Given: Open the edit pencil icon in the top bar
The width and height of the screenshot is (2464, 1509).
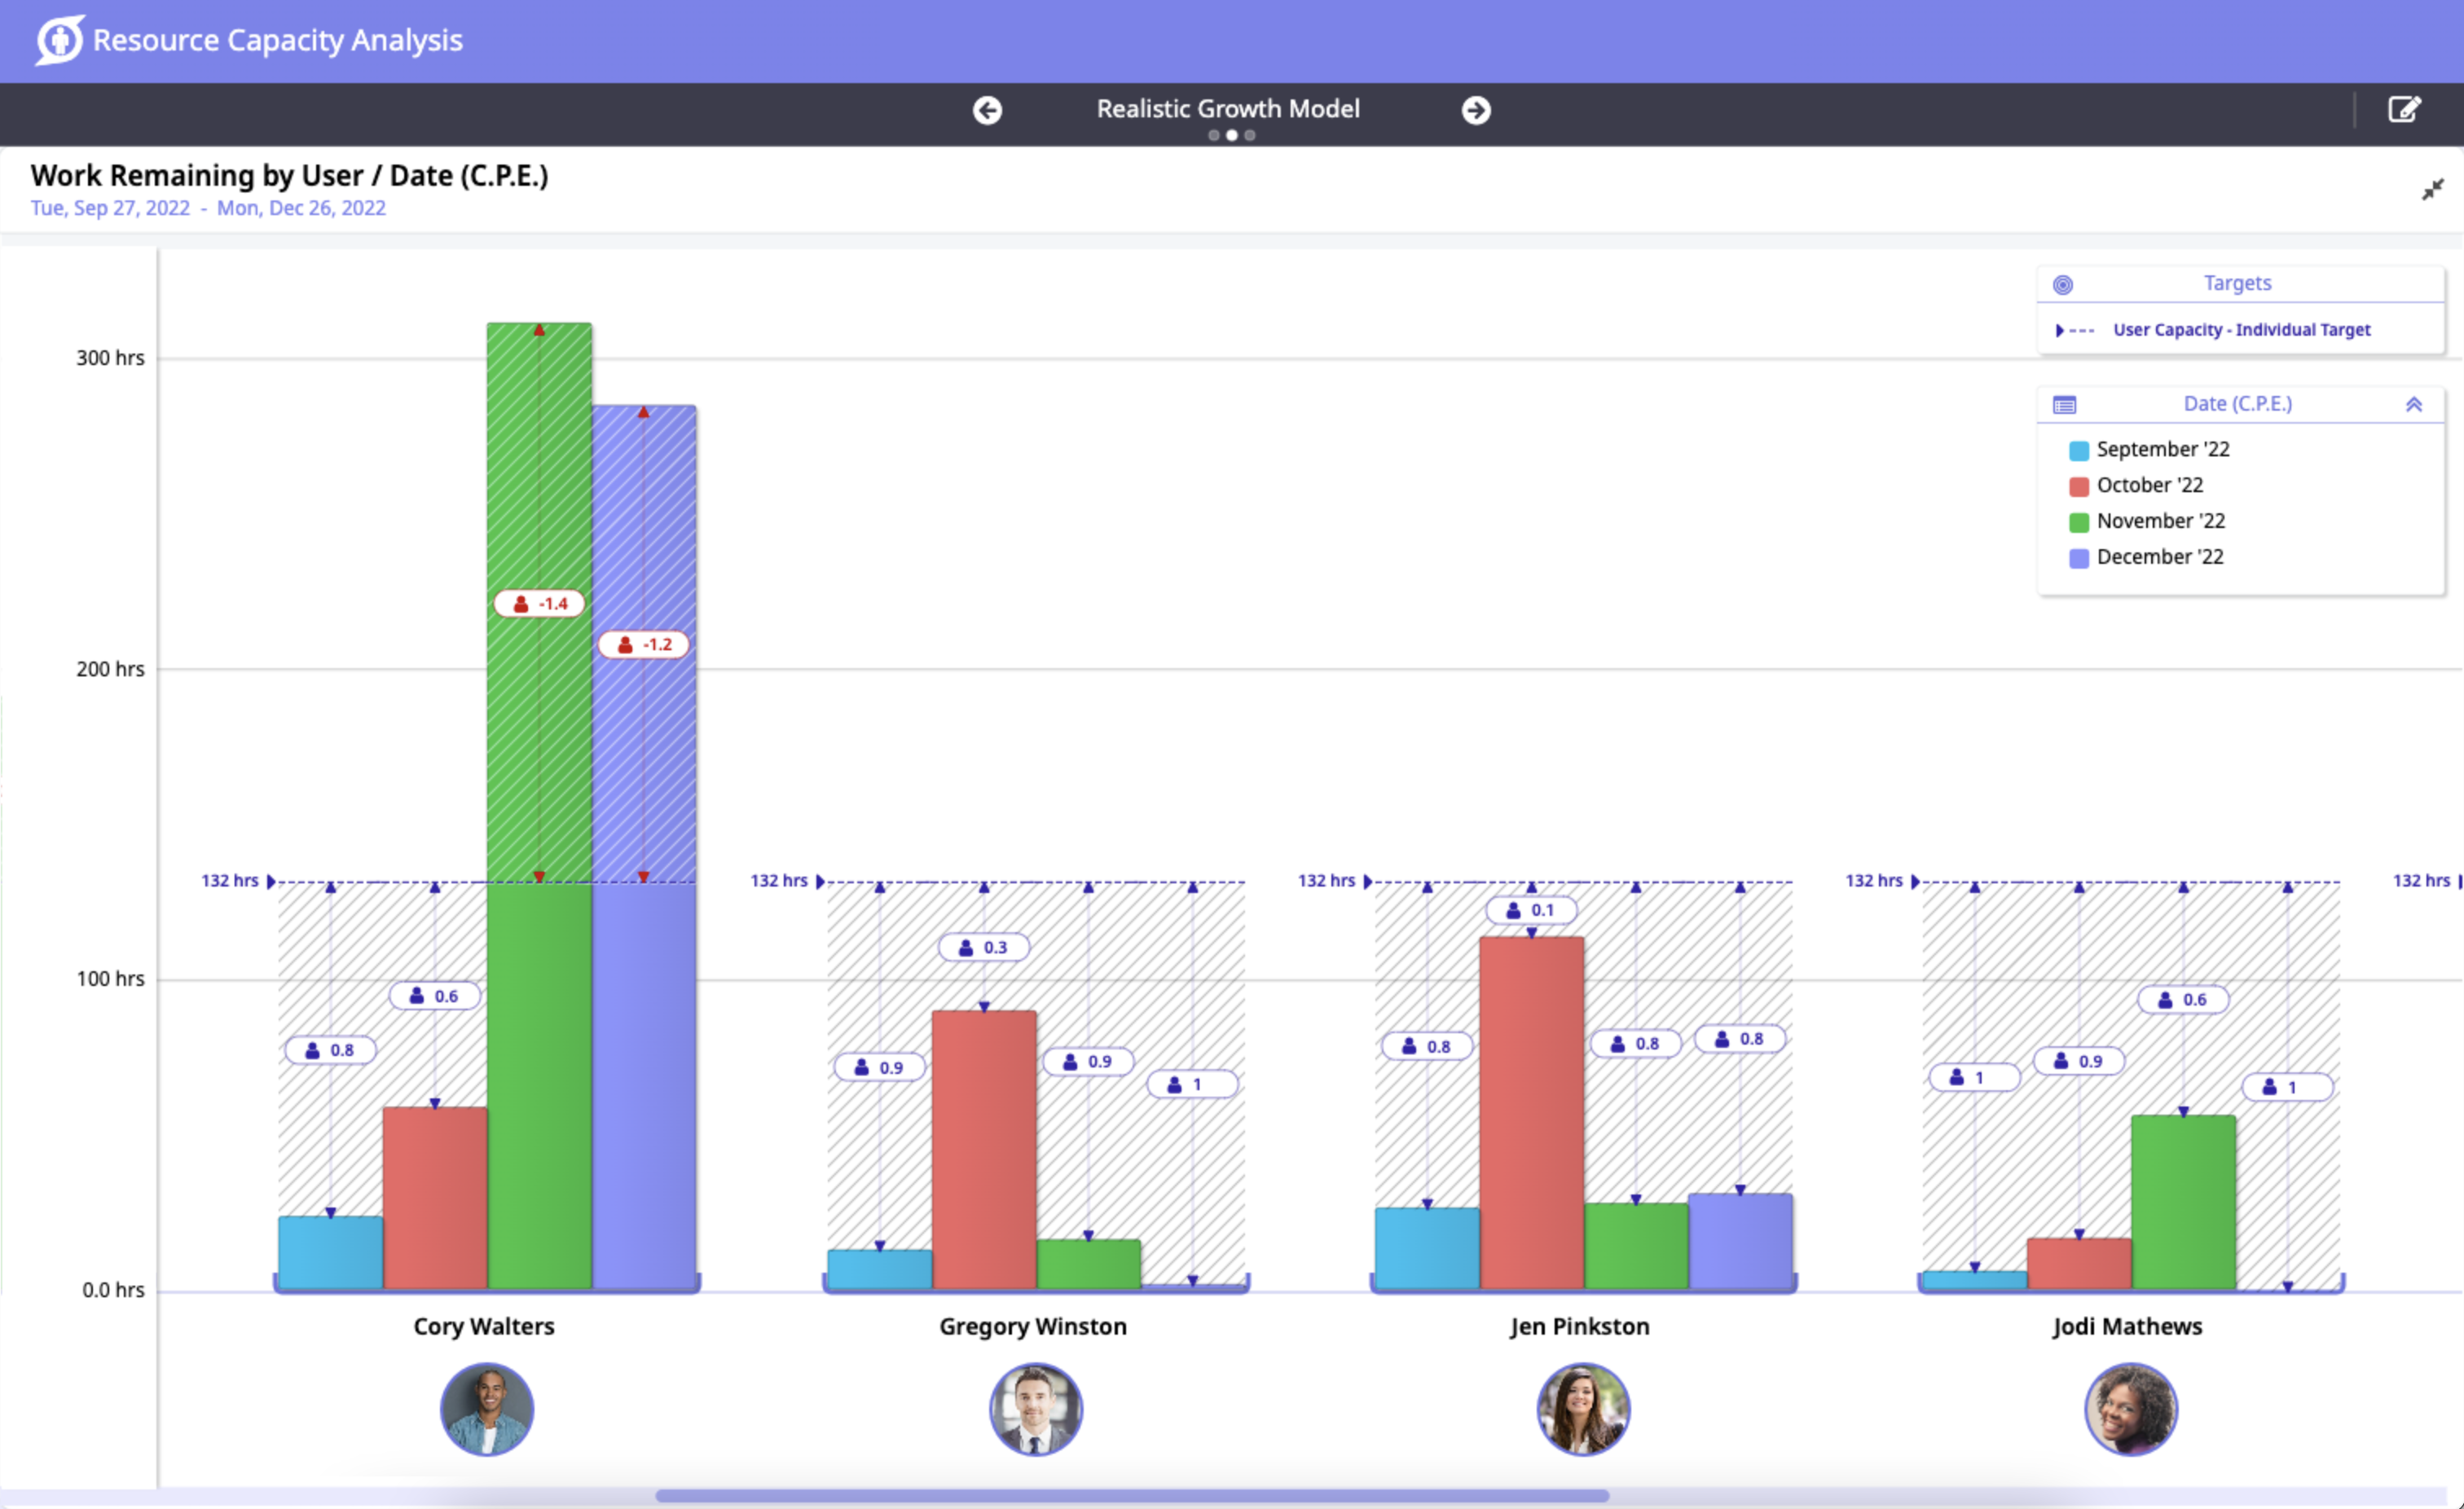Looking at the screenshot, I should pyautogui.click(x=2405, y=110).
